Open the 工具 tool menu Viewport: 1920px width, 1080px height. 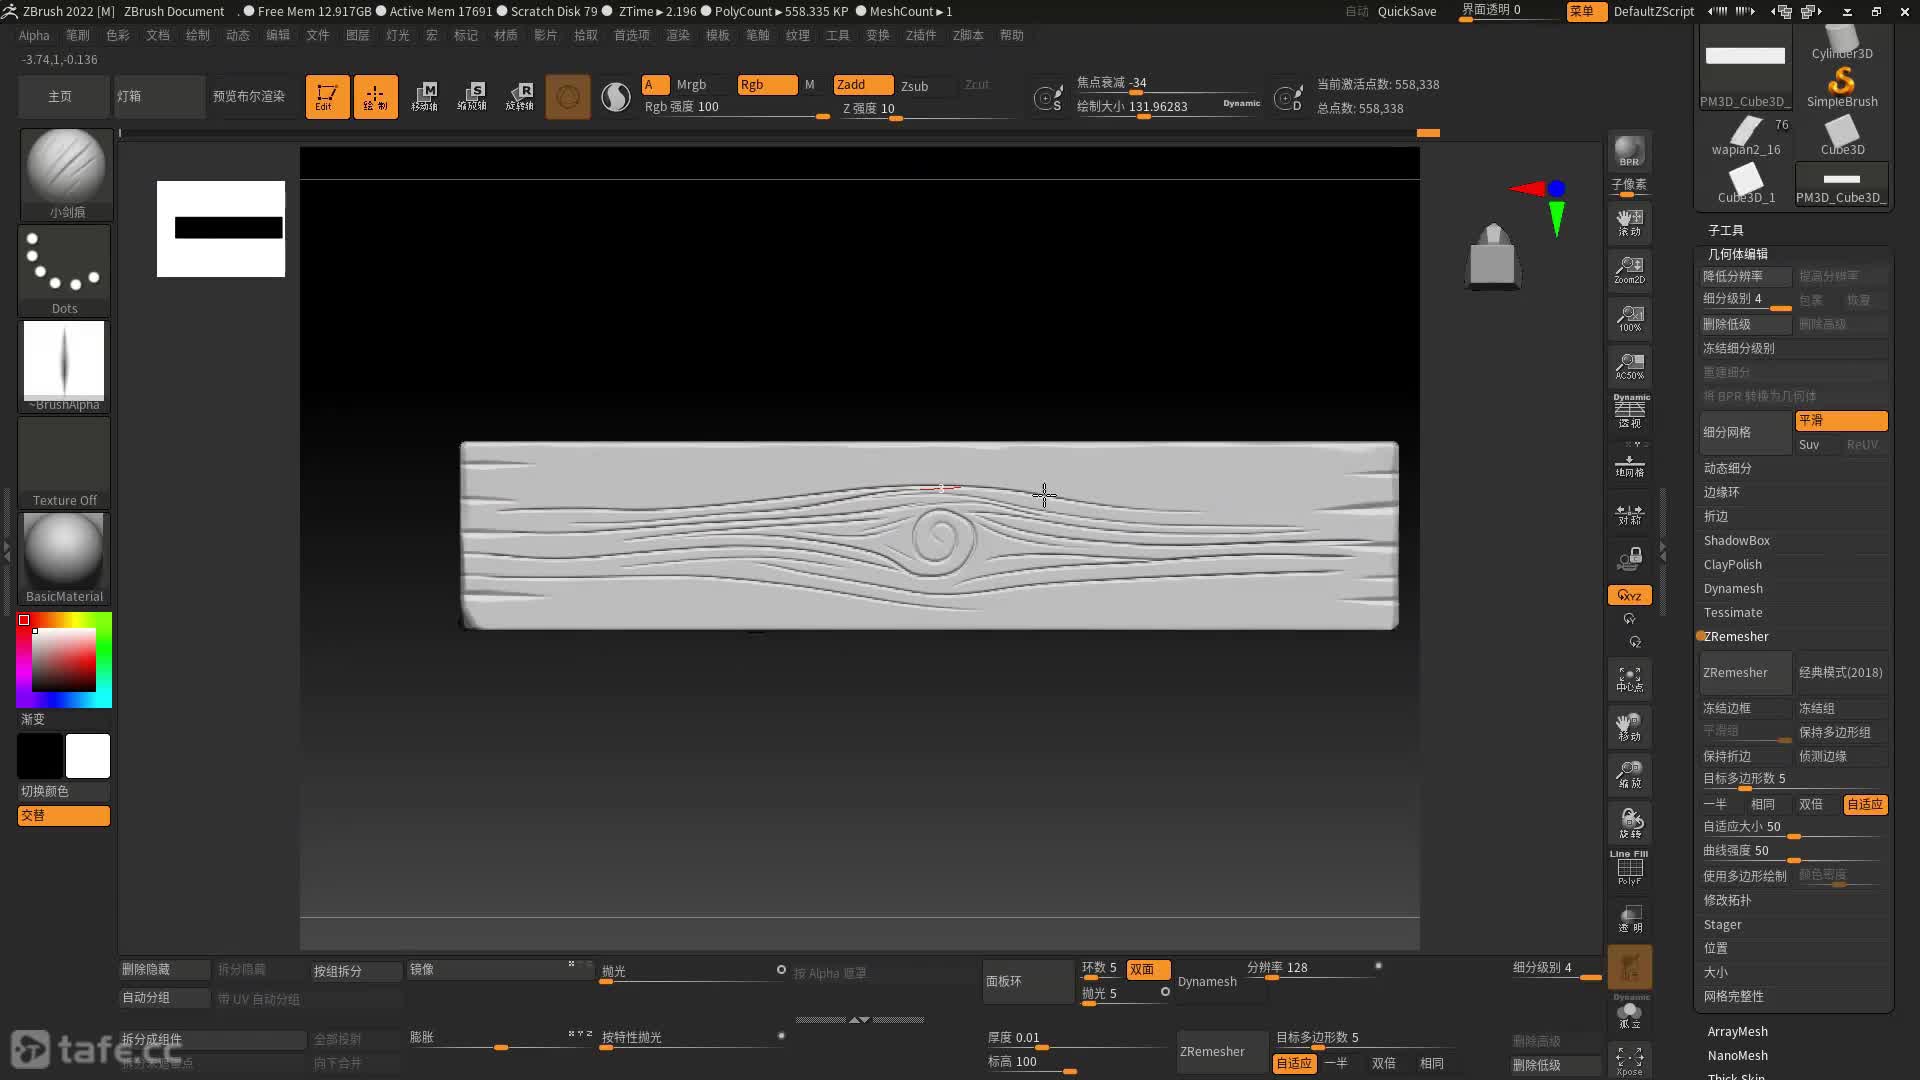838,35
